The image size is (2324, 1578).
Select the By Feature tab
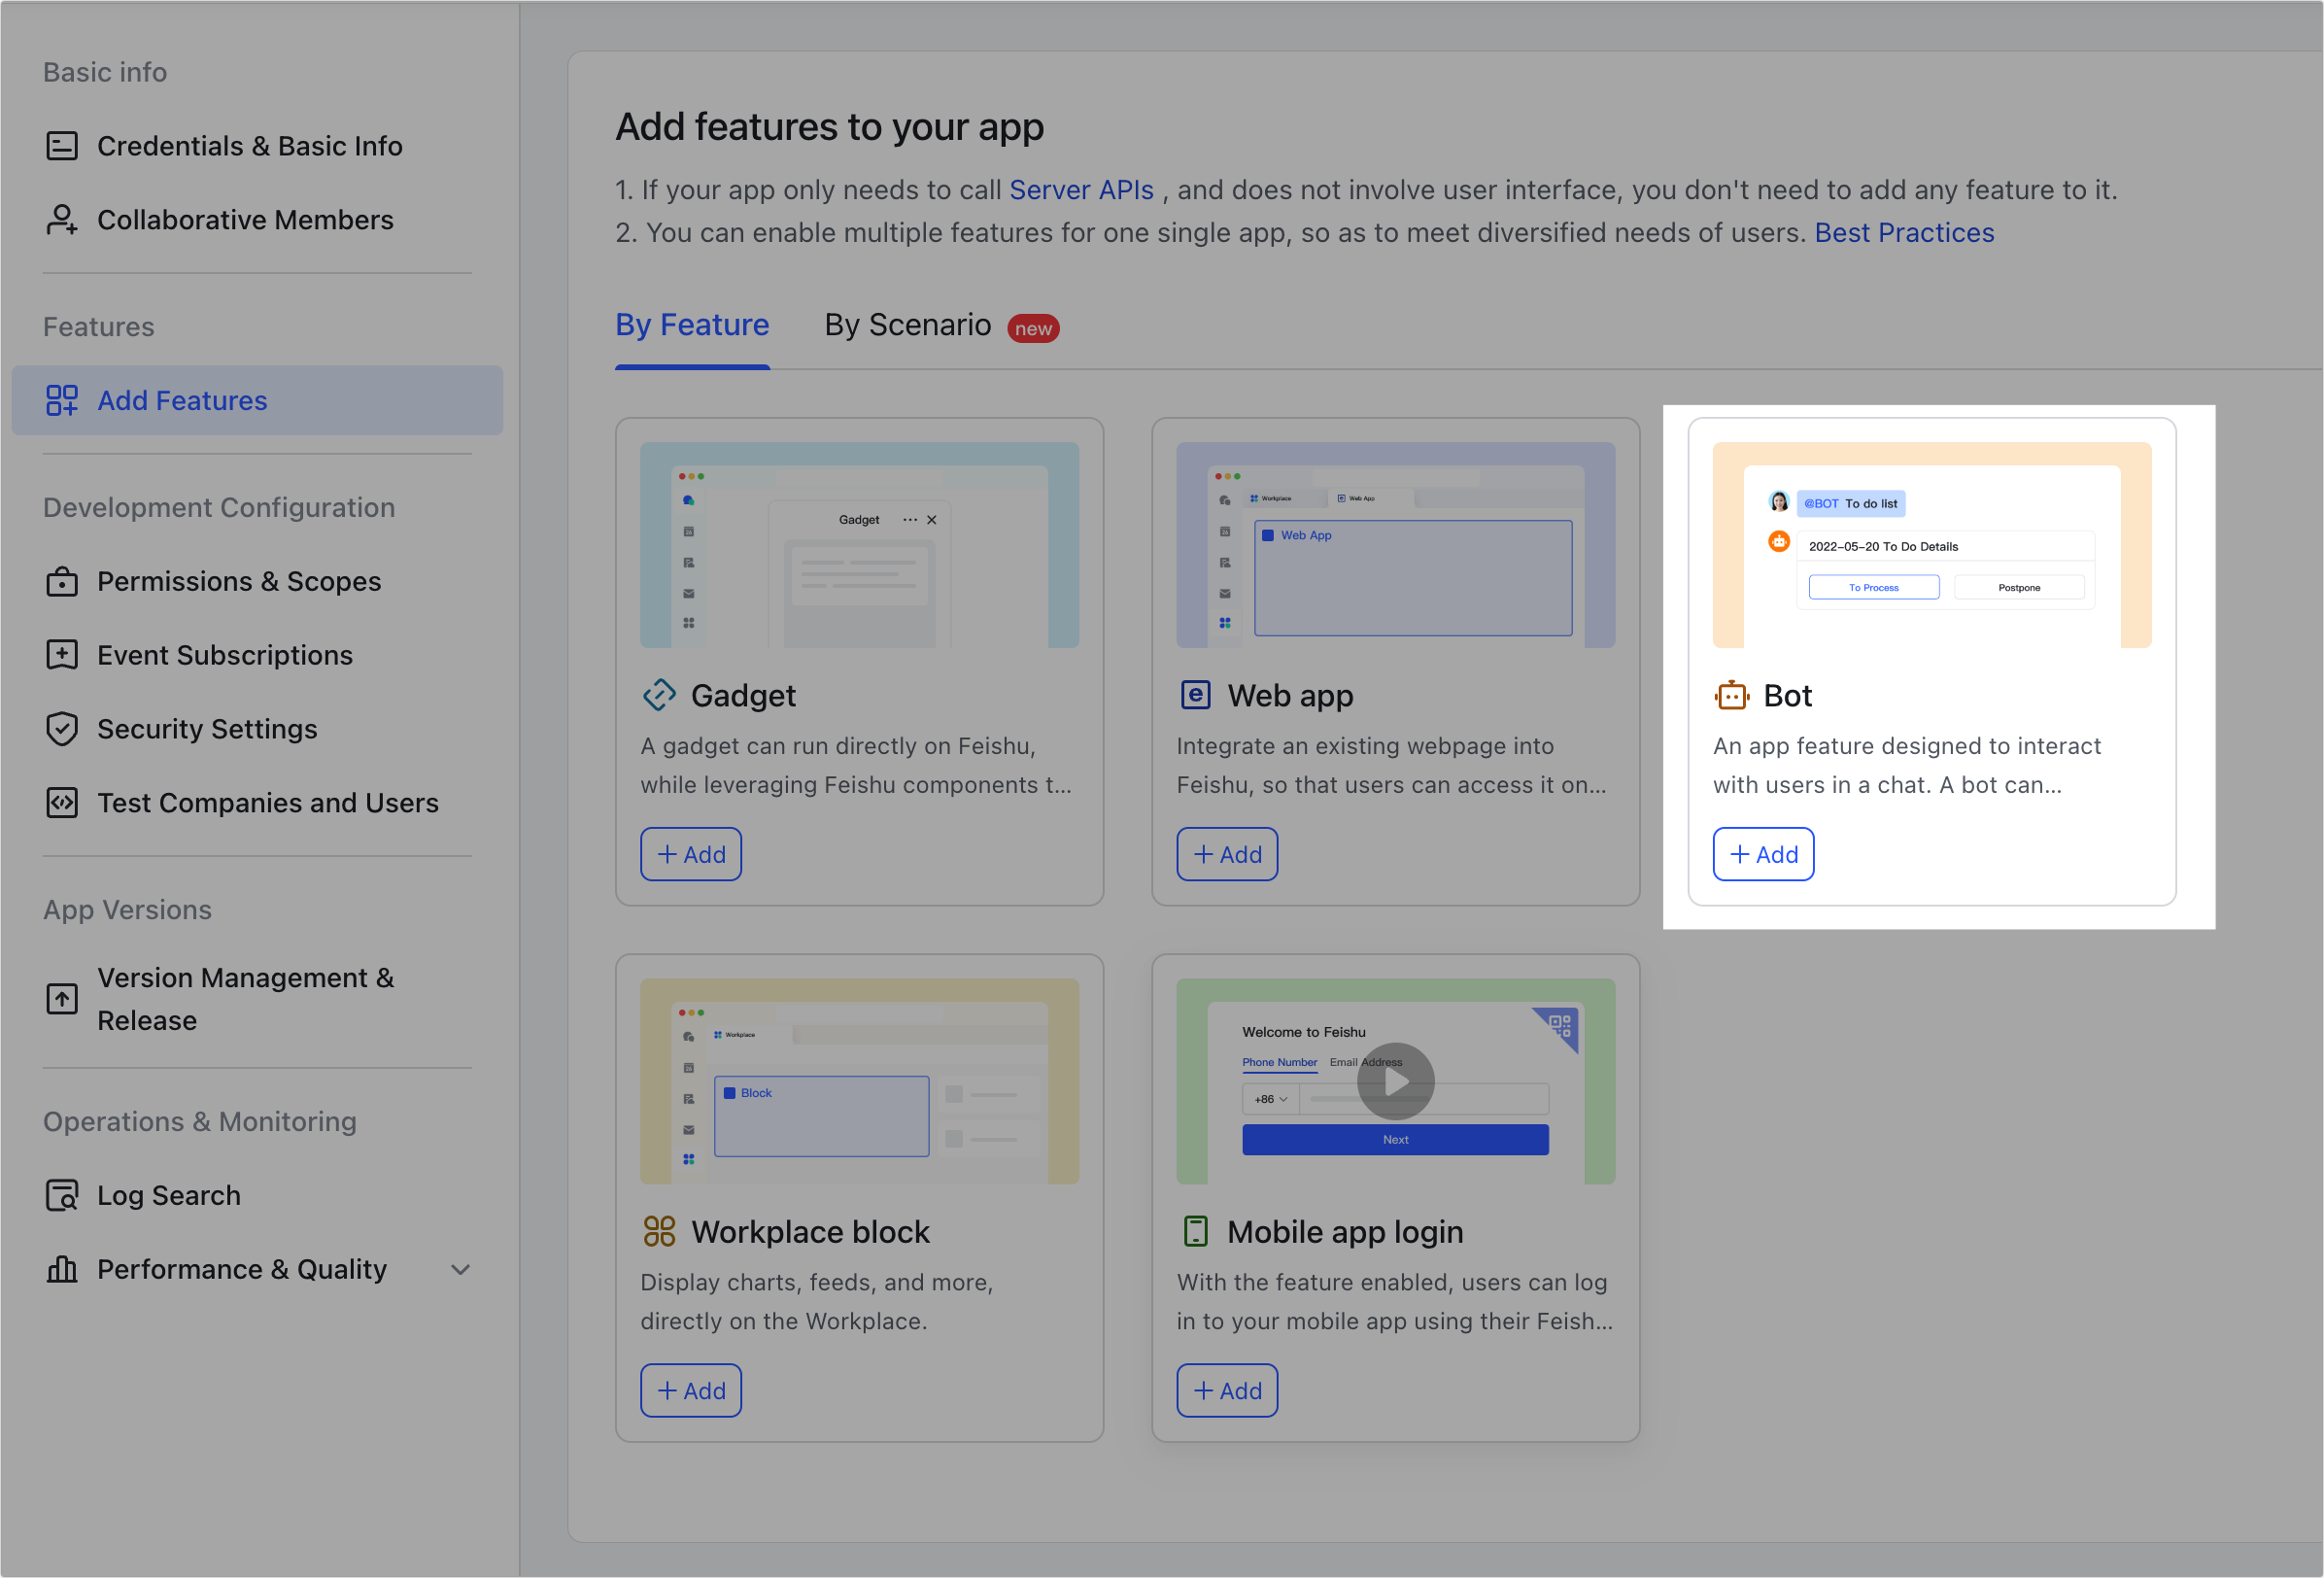(x=692, y=326)
